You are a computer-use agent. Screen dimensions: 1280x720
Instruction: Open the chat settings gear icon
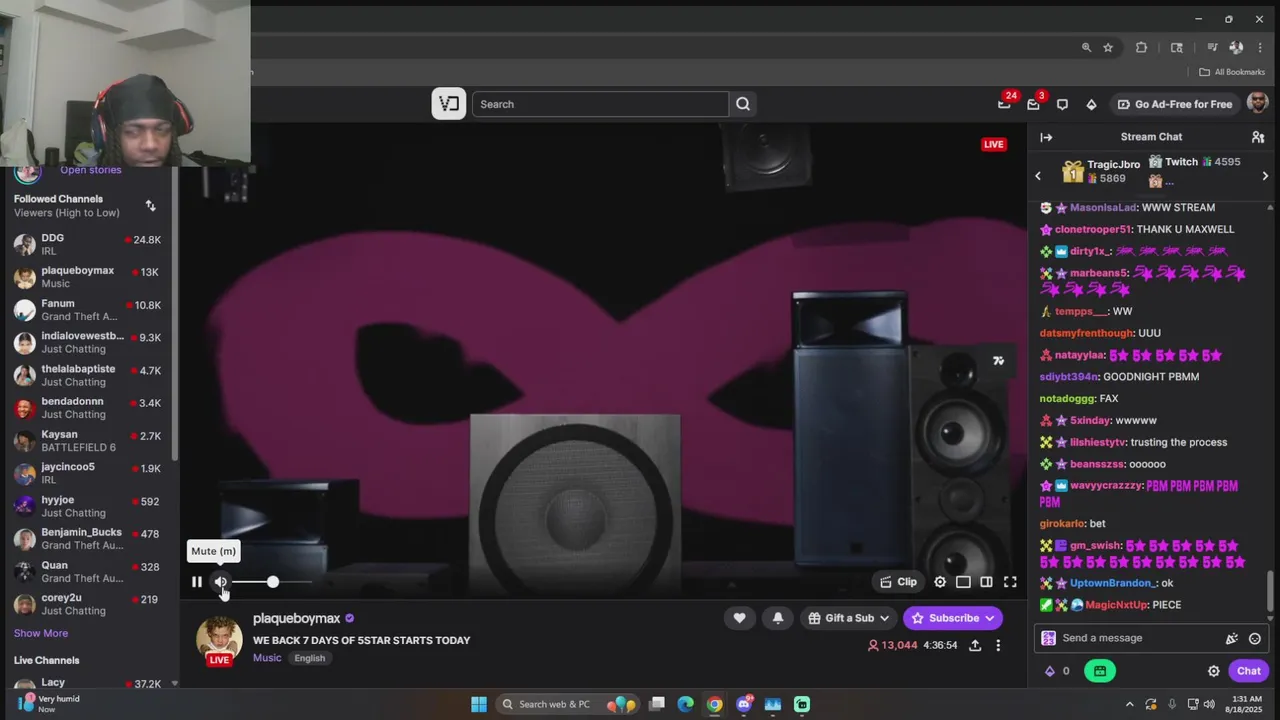1214,671
